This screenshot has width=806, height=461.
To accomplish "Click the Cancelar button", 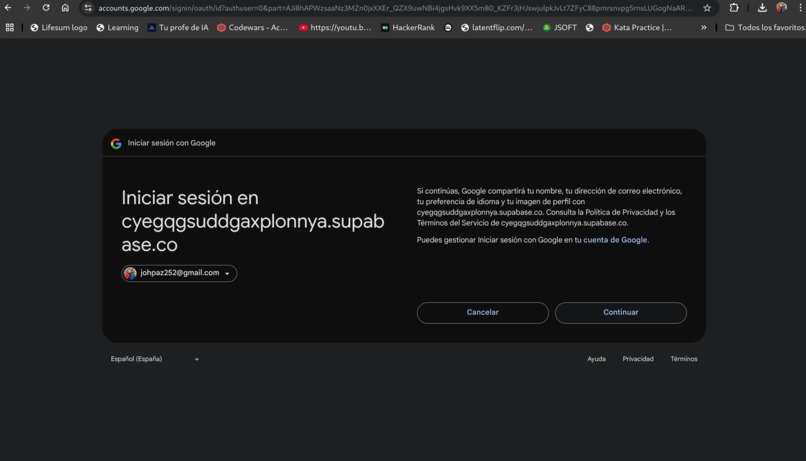I will click(483, 312).
